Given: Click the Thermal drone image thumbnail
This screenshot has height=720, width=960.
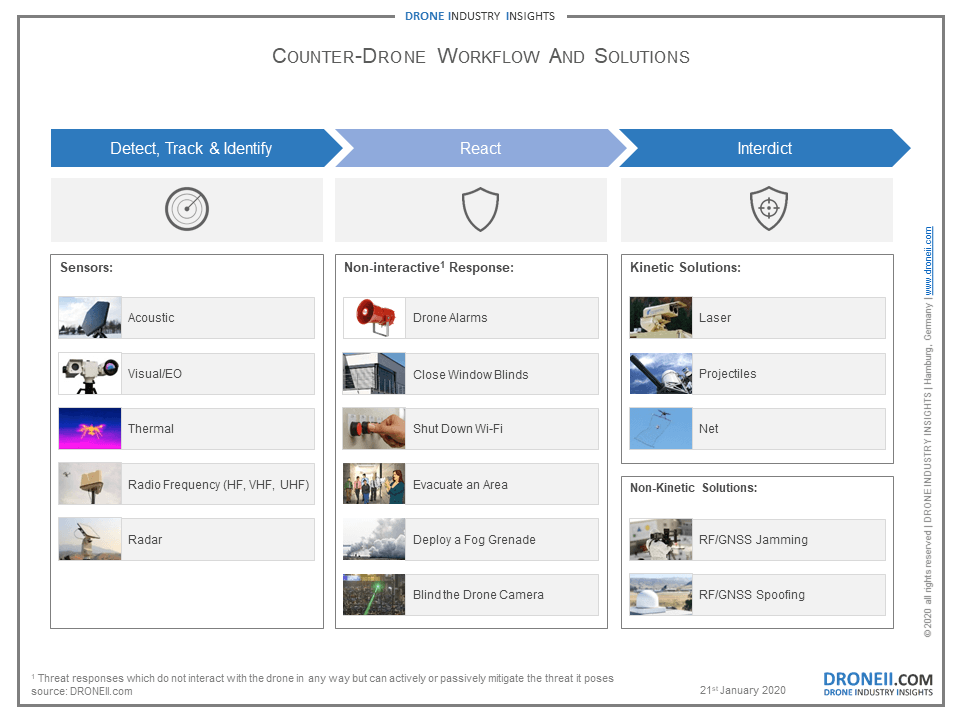Looking at the screenshot, I should click(90, 429).
